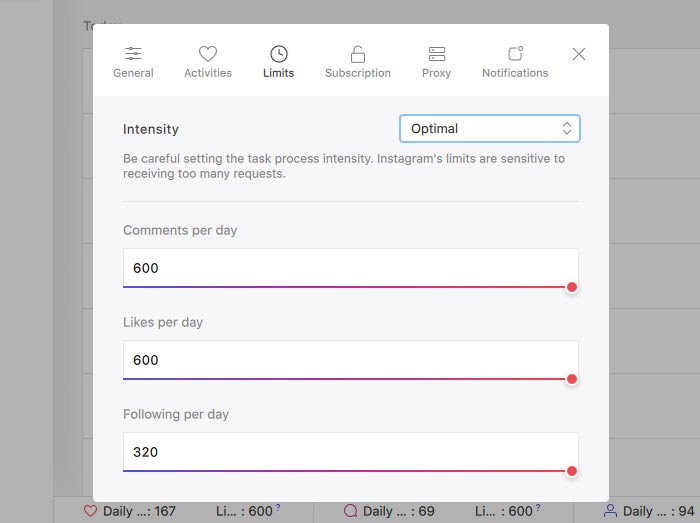Focus the Following per day field showing 320
Screen dimensions: 700x523
[350, 452]
